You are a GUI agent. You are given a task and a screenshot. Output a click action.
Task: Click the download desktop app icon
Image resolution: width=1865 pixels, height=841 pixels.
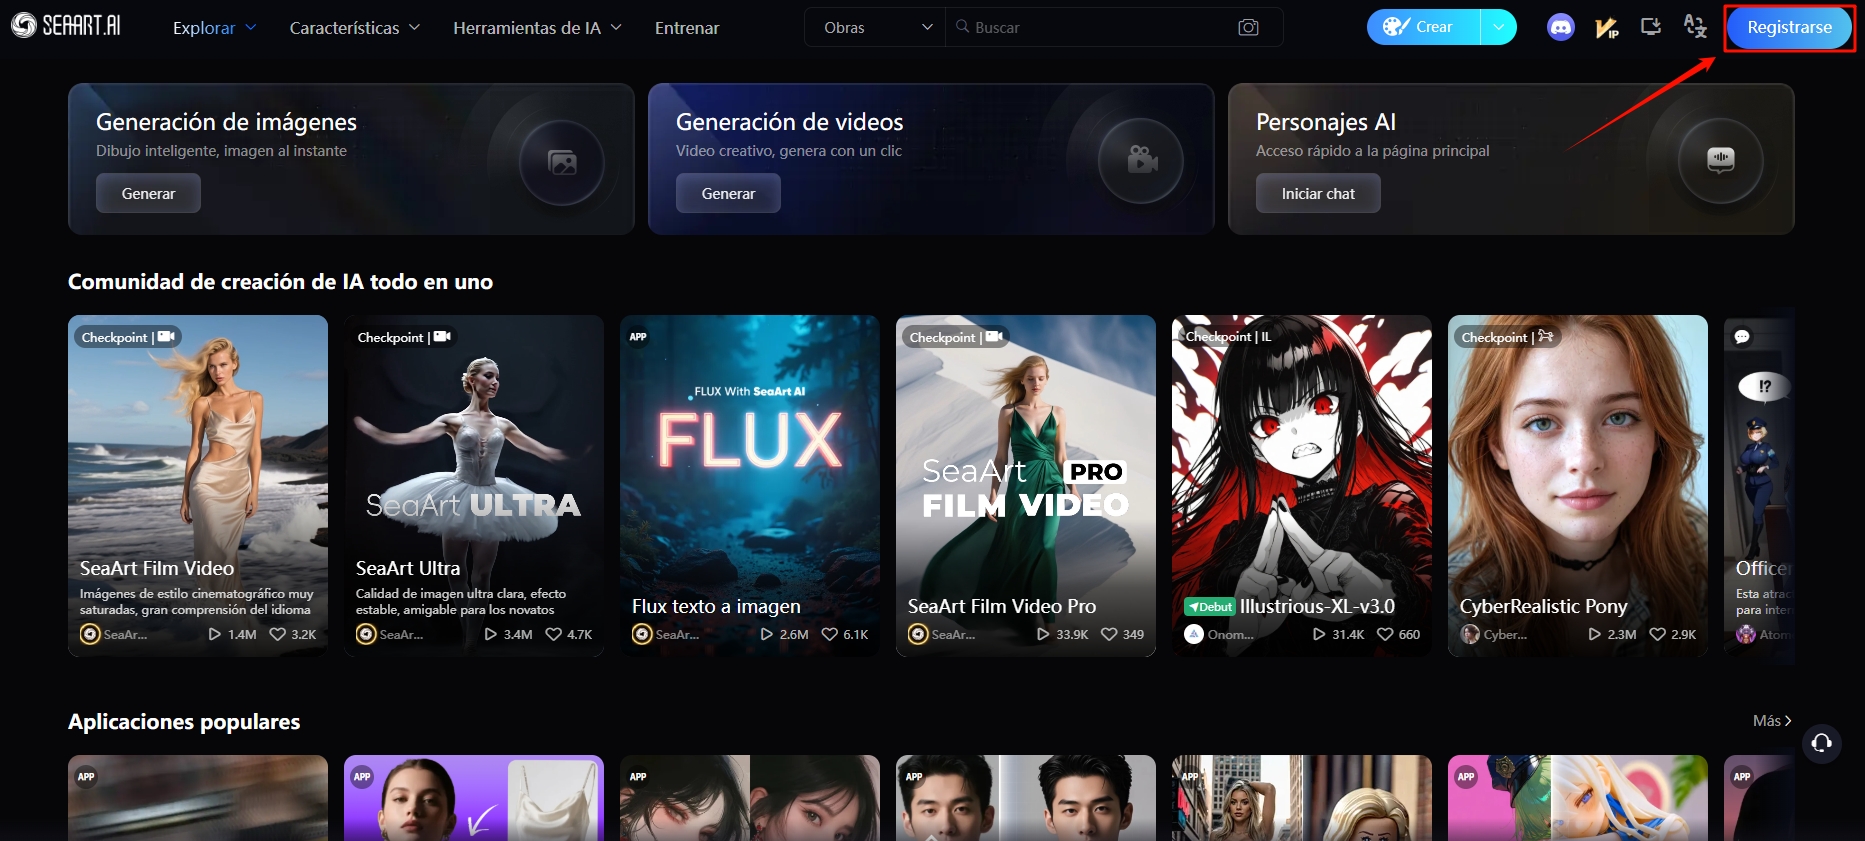[x=1651, y=27]
